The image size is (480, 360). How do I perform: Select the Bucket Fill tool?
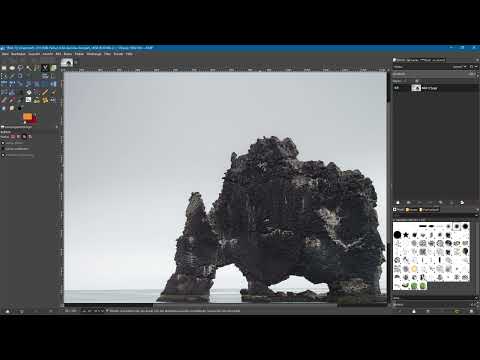pos(28,92)
